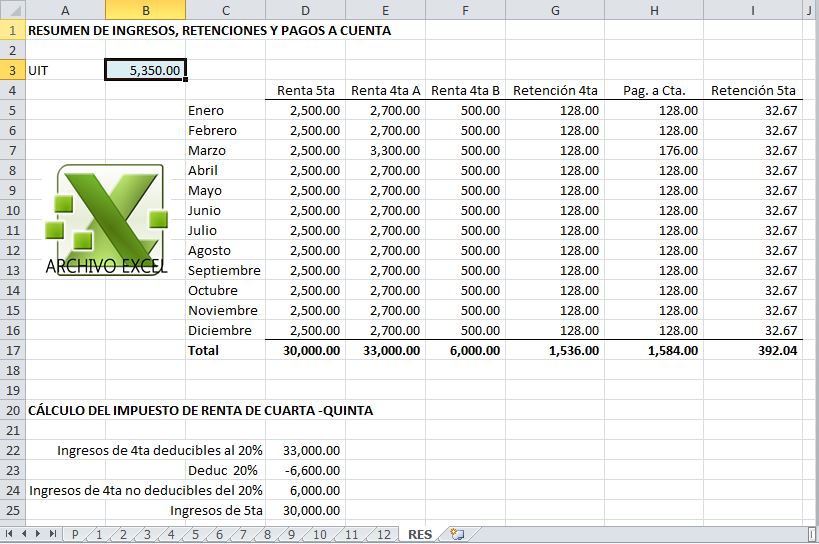819x544 pixels.
Task: Click the 3,300.00 value in Marzo row
Action: (385, 150)
